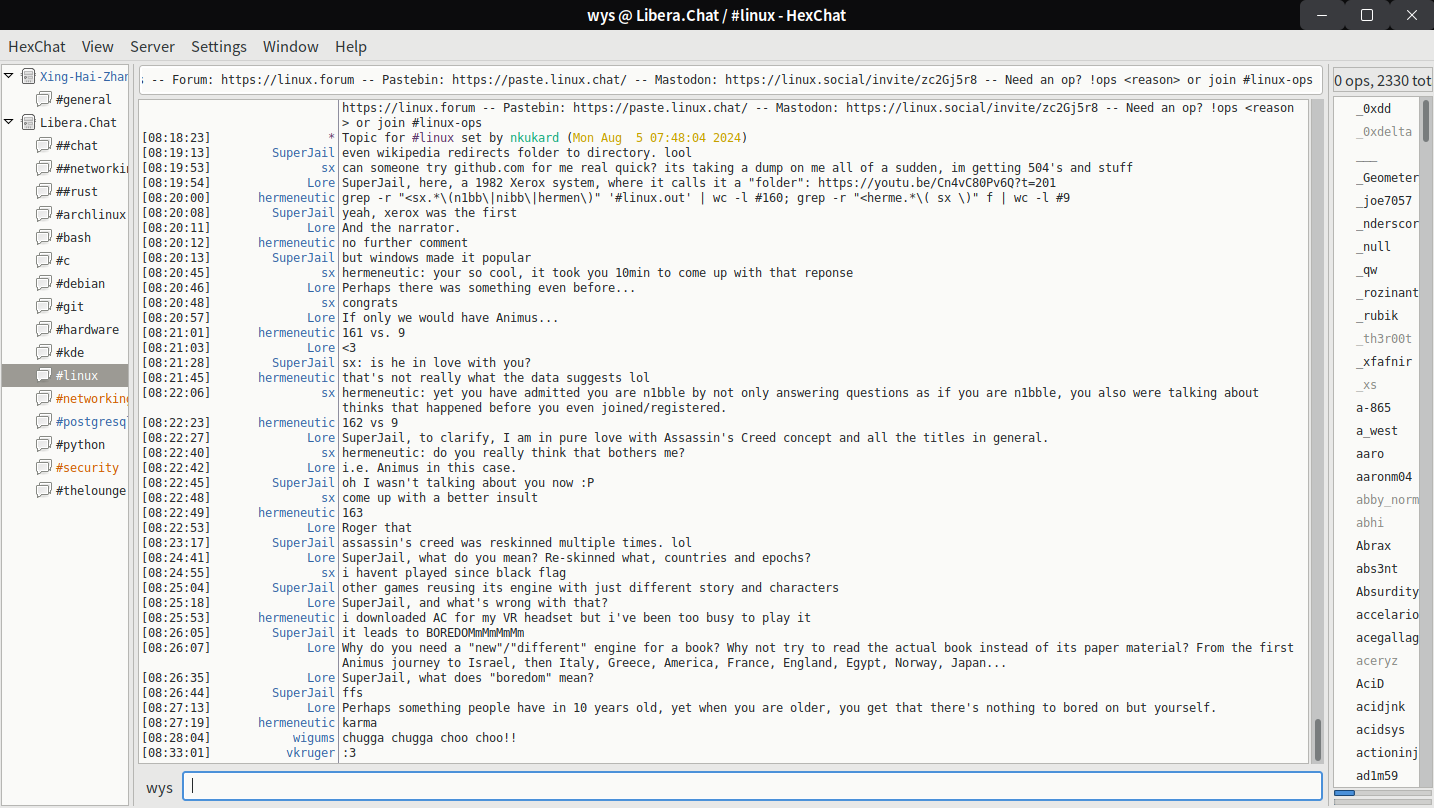
Task: Open the HexChat menu
Action: tap(37, 47)
